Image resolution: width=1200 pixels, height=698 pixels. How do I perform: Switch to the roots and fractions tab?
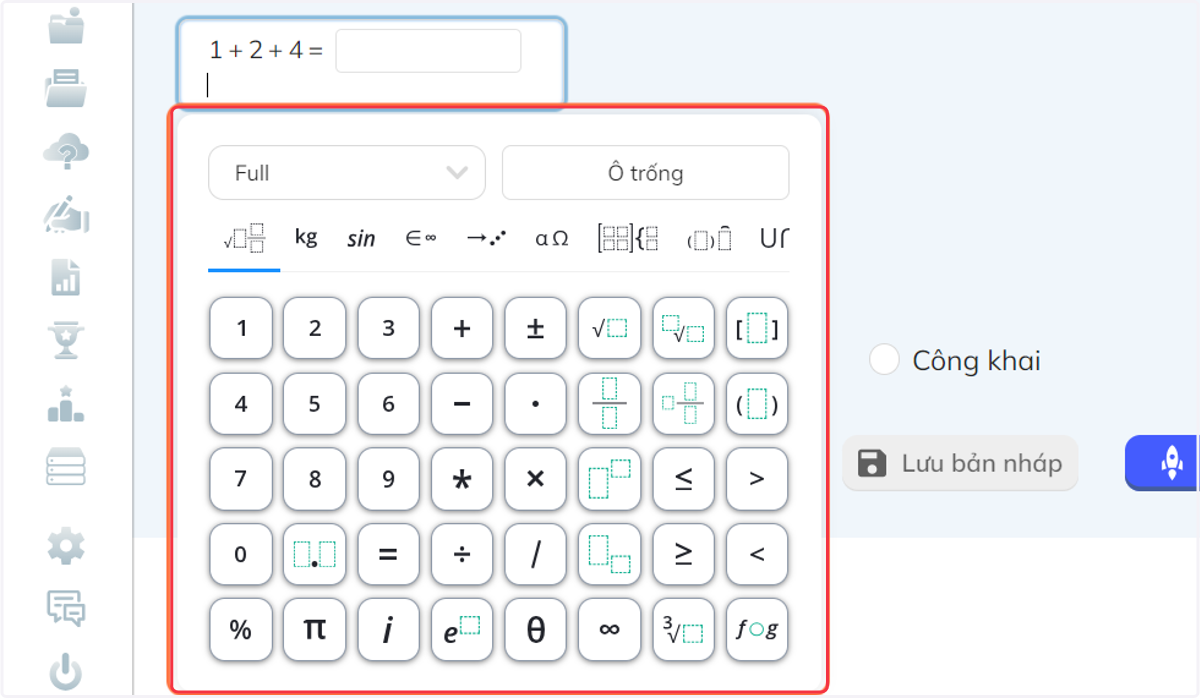(x=244, y=239)
